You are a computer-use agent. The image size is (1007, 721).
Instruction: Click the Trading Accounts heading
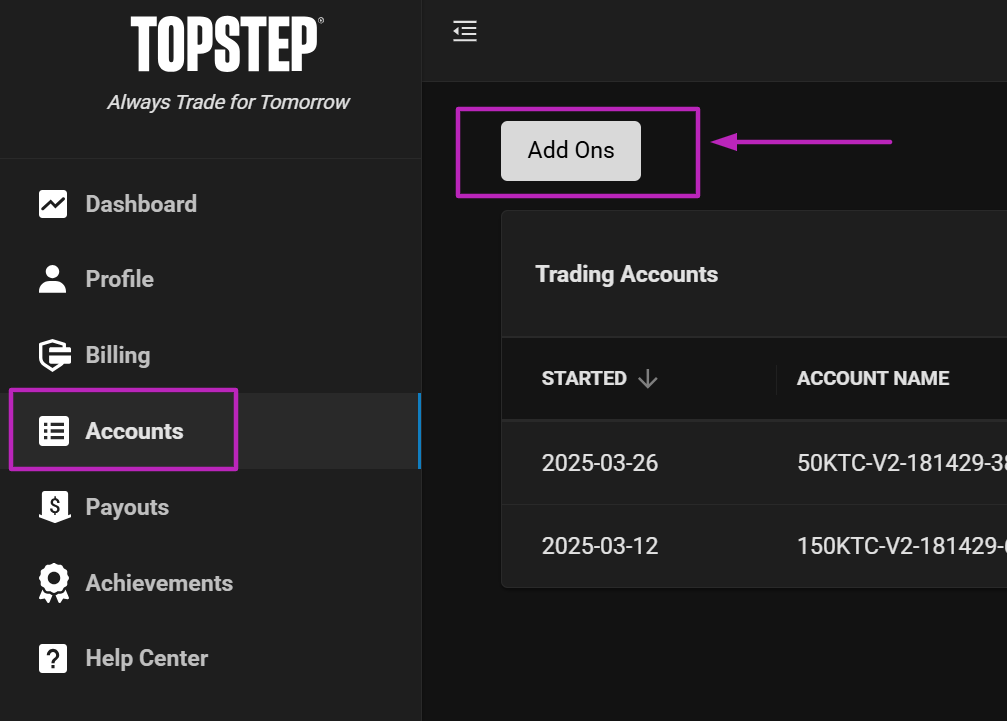627,274
